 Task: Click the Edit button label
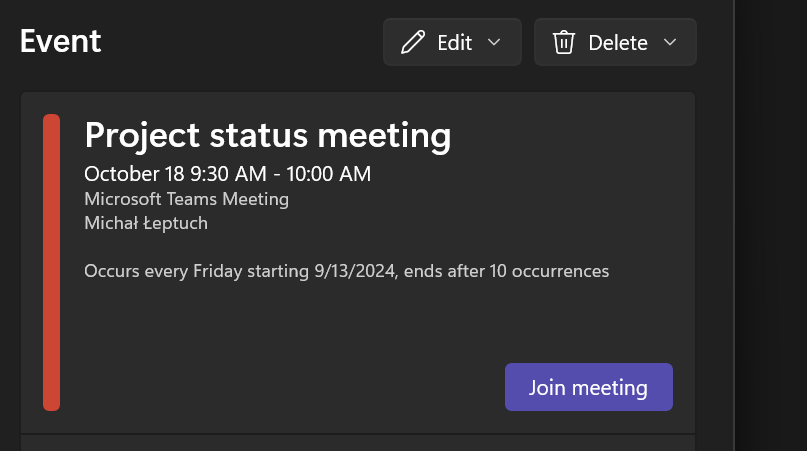point(454,43)
